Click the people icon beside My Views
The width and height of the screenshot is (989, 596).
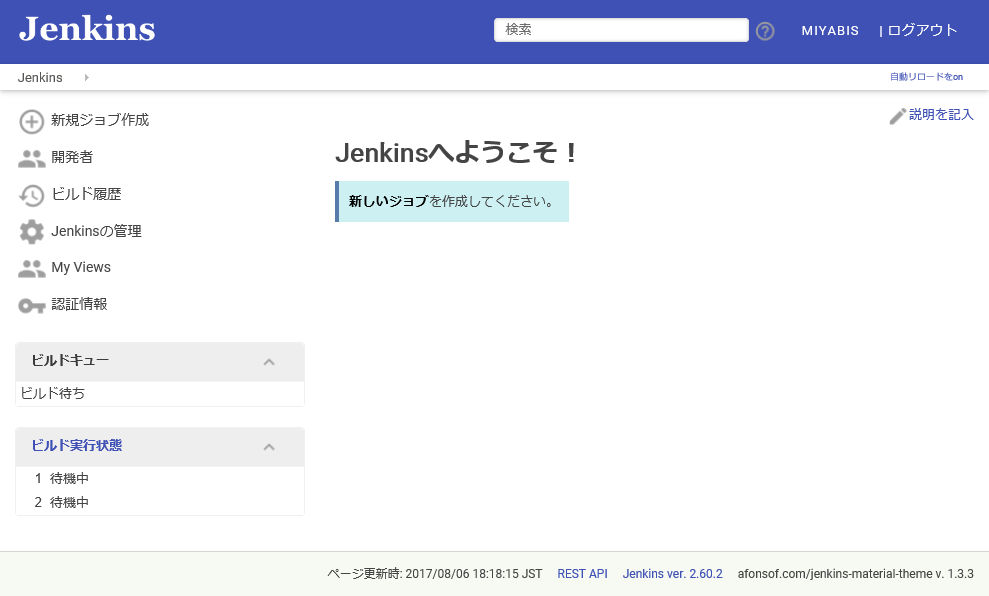[x=32, y=269]
